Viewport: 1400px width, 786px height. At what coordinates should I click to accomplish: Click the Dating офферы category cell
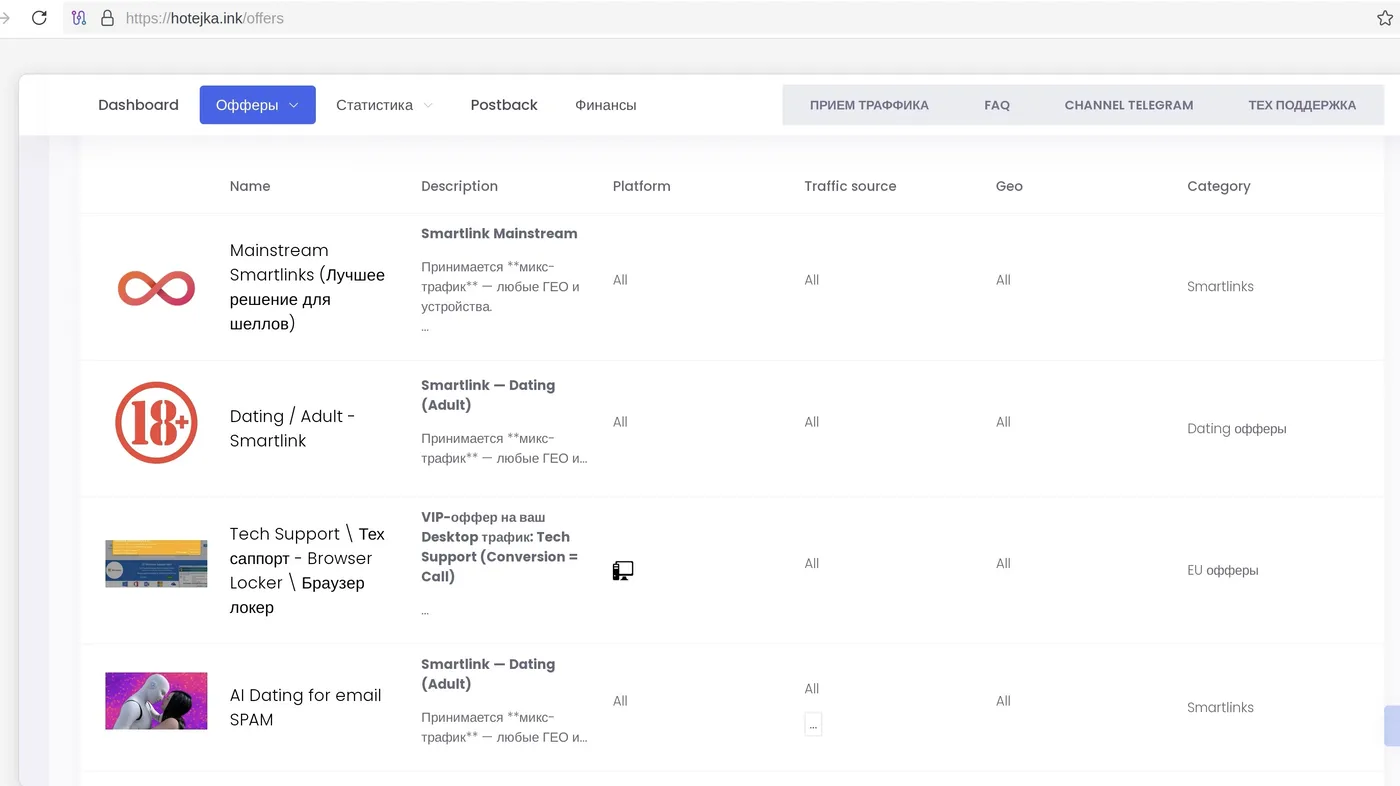click(x=1236, y=428)
